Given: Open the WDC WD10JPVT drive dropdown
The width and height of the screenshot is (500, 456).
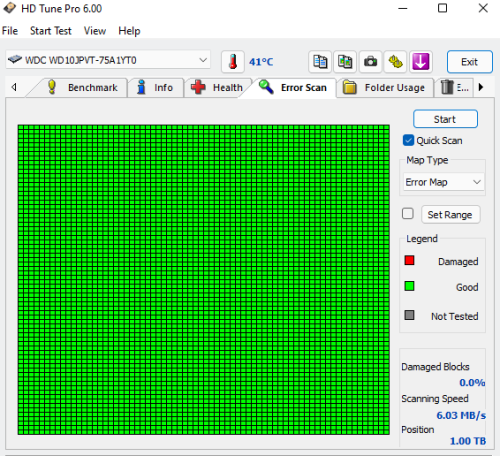Looking at the screenshot, I should [x=108, y=60].
